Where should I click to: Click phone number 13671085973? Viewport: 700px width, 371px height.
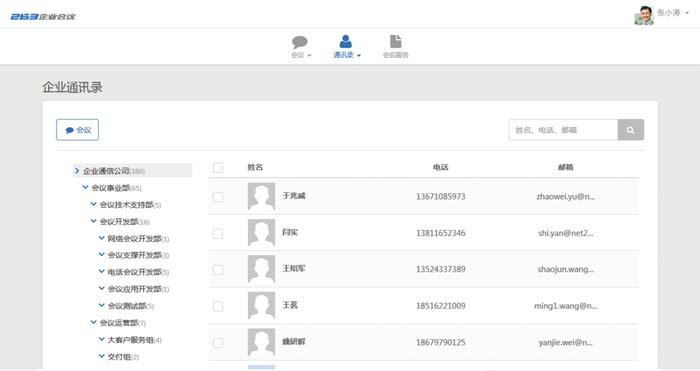click(x=441, y=196)
